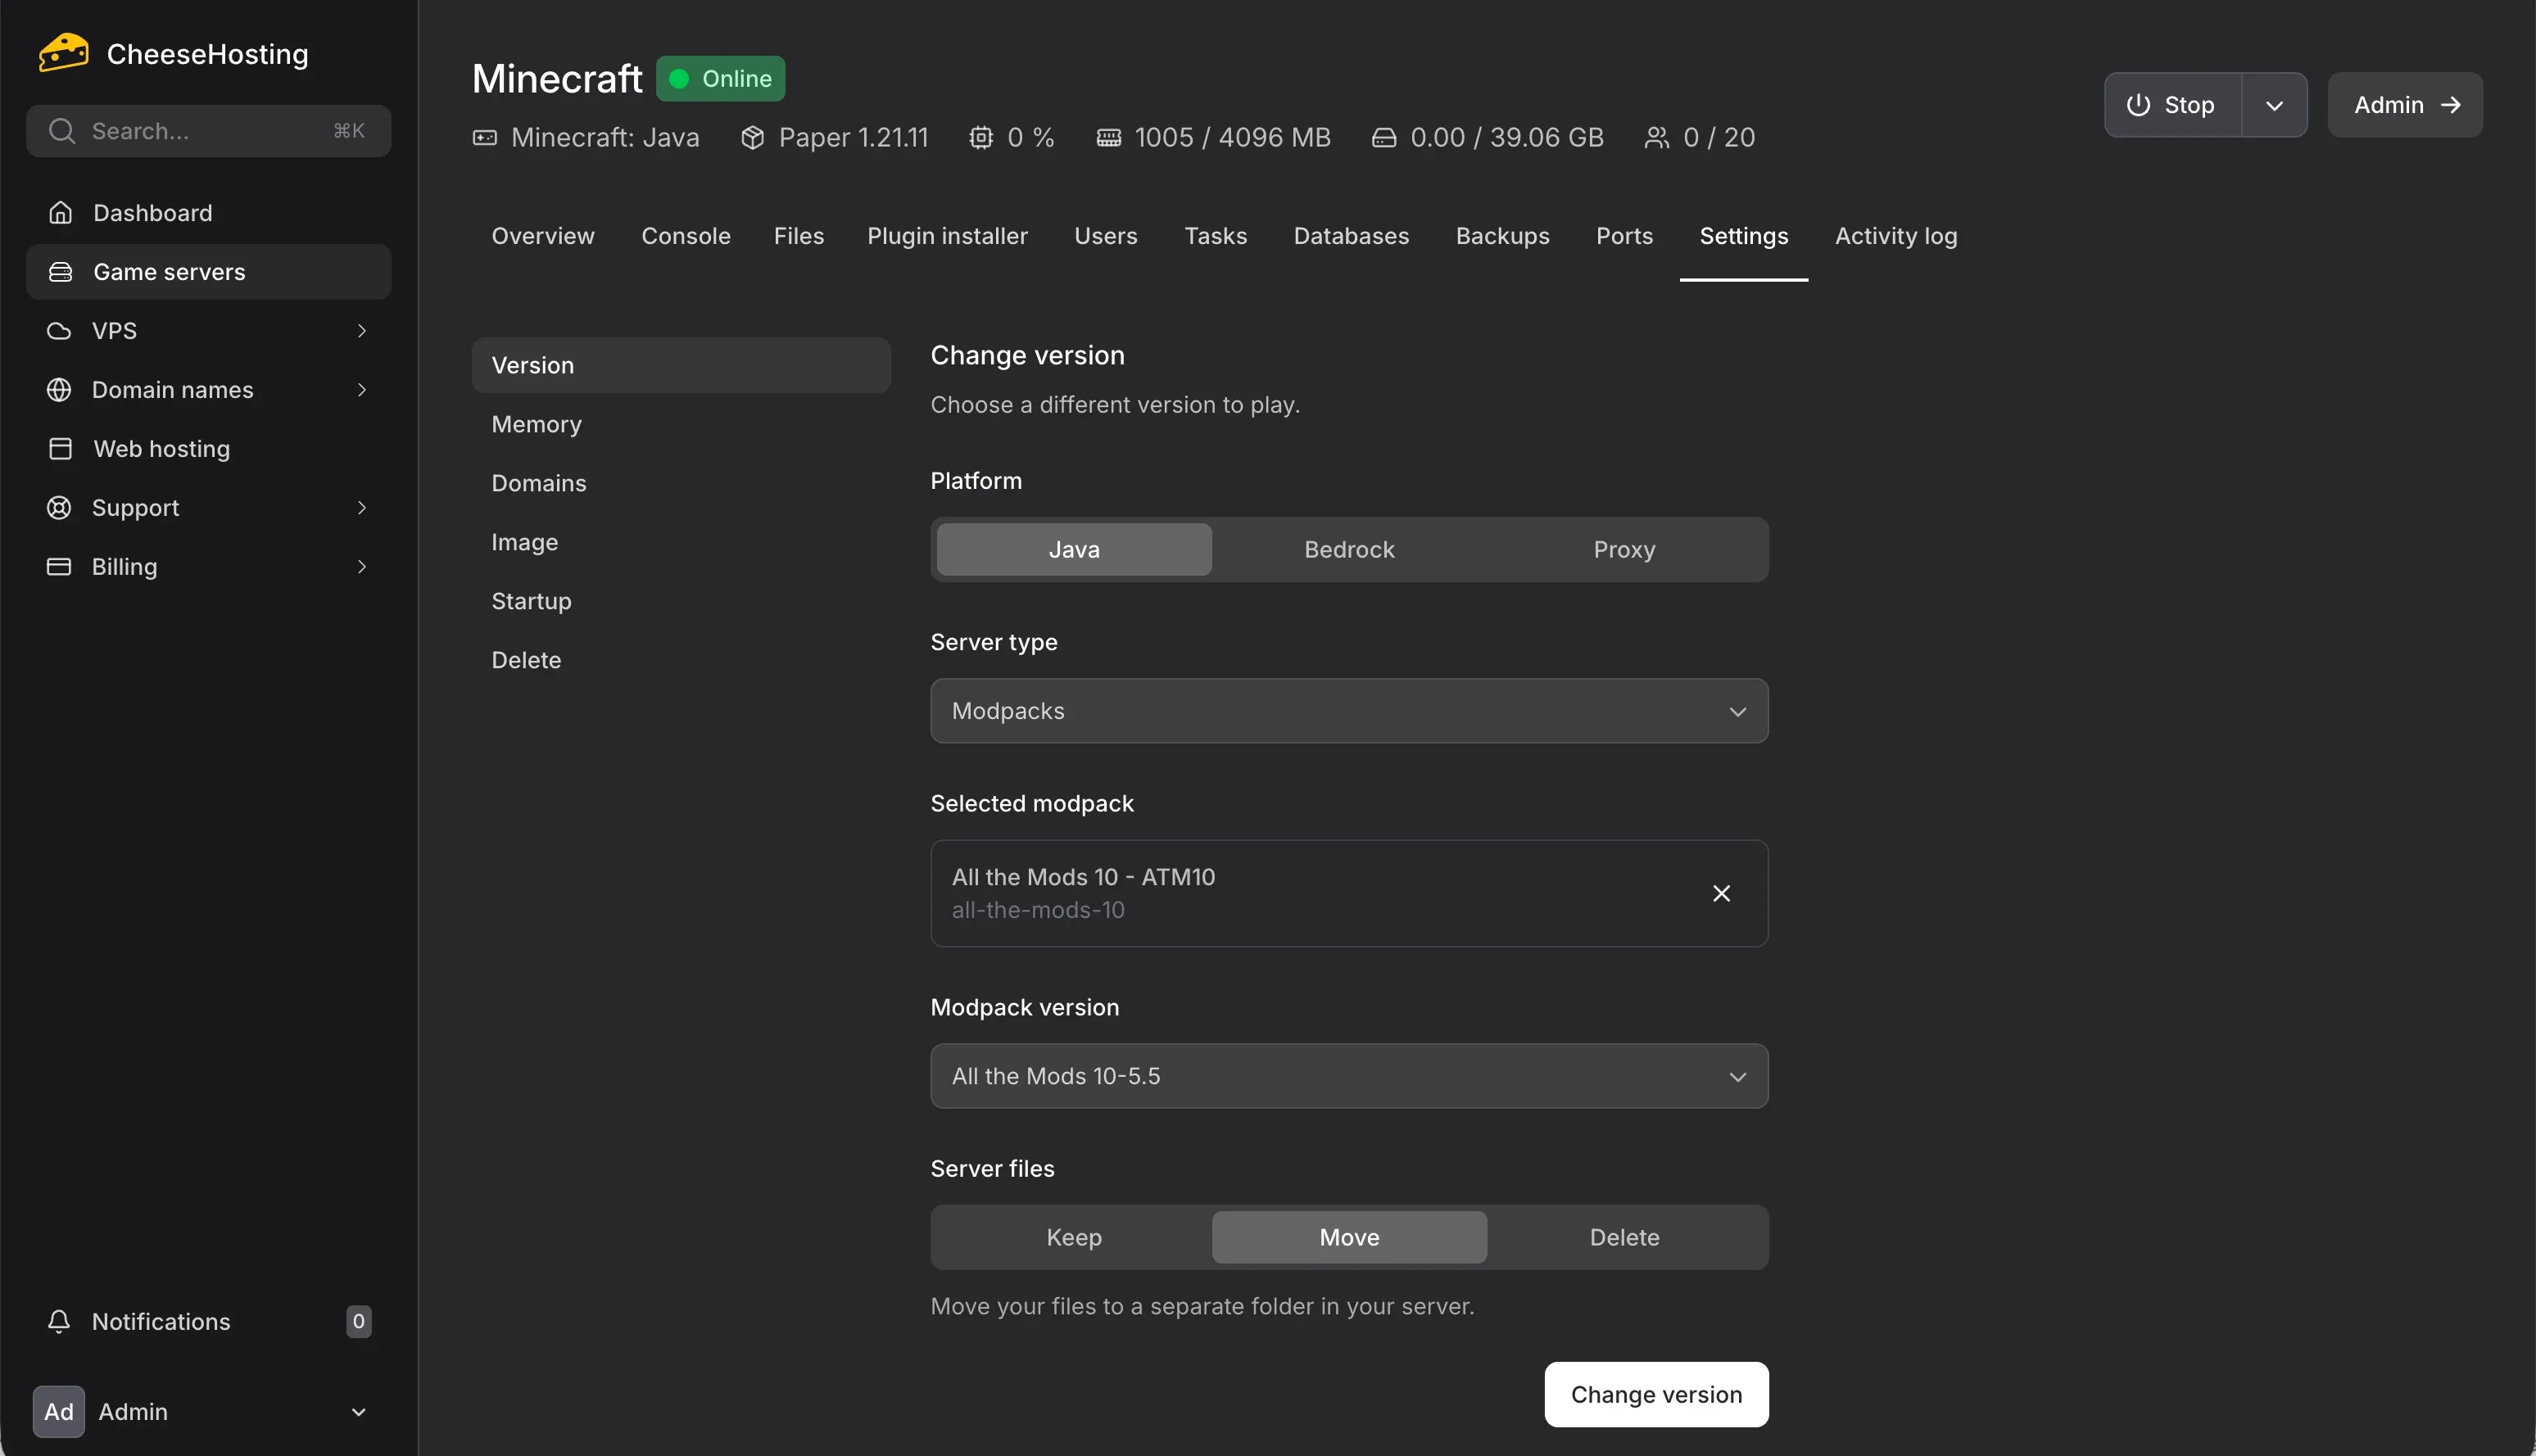Click the Admin button top right
Image resolution: width=2536 pixels, height=1456 pixels.
point(2405,104)
